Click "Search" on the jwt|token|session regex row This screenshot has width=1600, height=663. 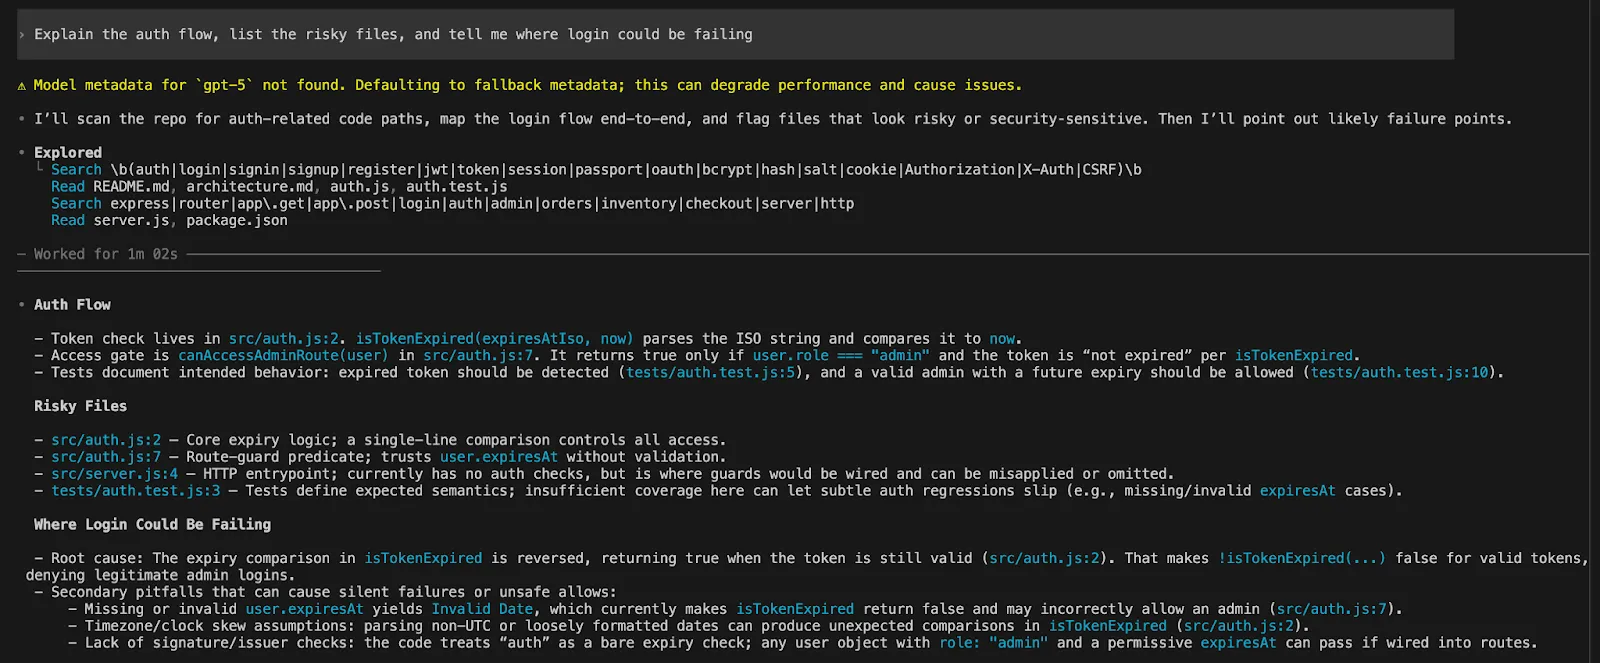pyautogui.click(x=76, y=170)
